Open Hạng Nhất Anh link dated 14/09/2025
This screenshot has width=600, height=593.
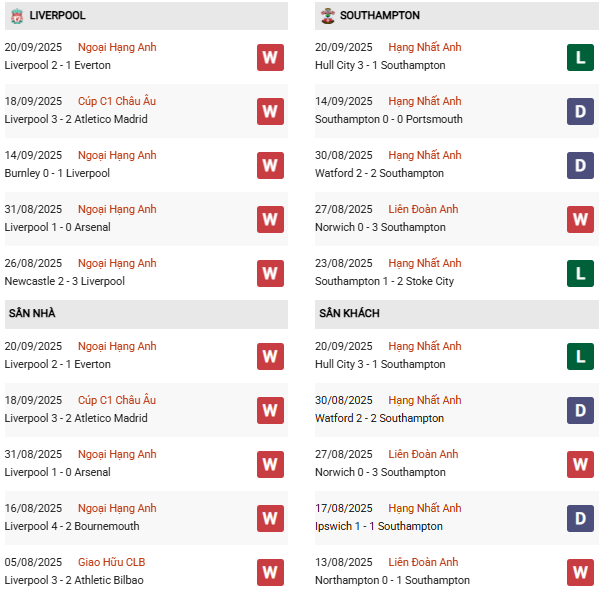point(425,101)
